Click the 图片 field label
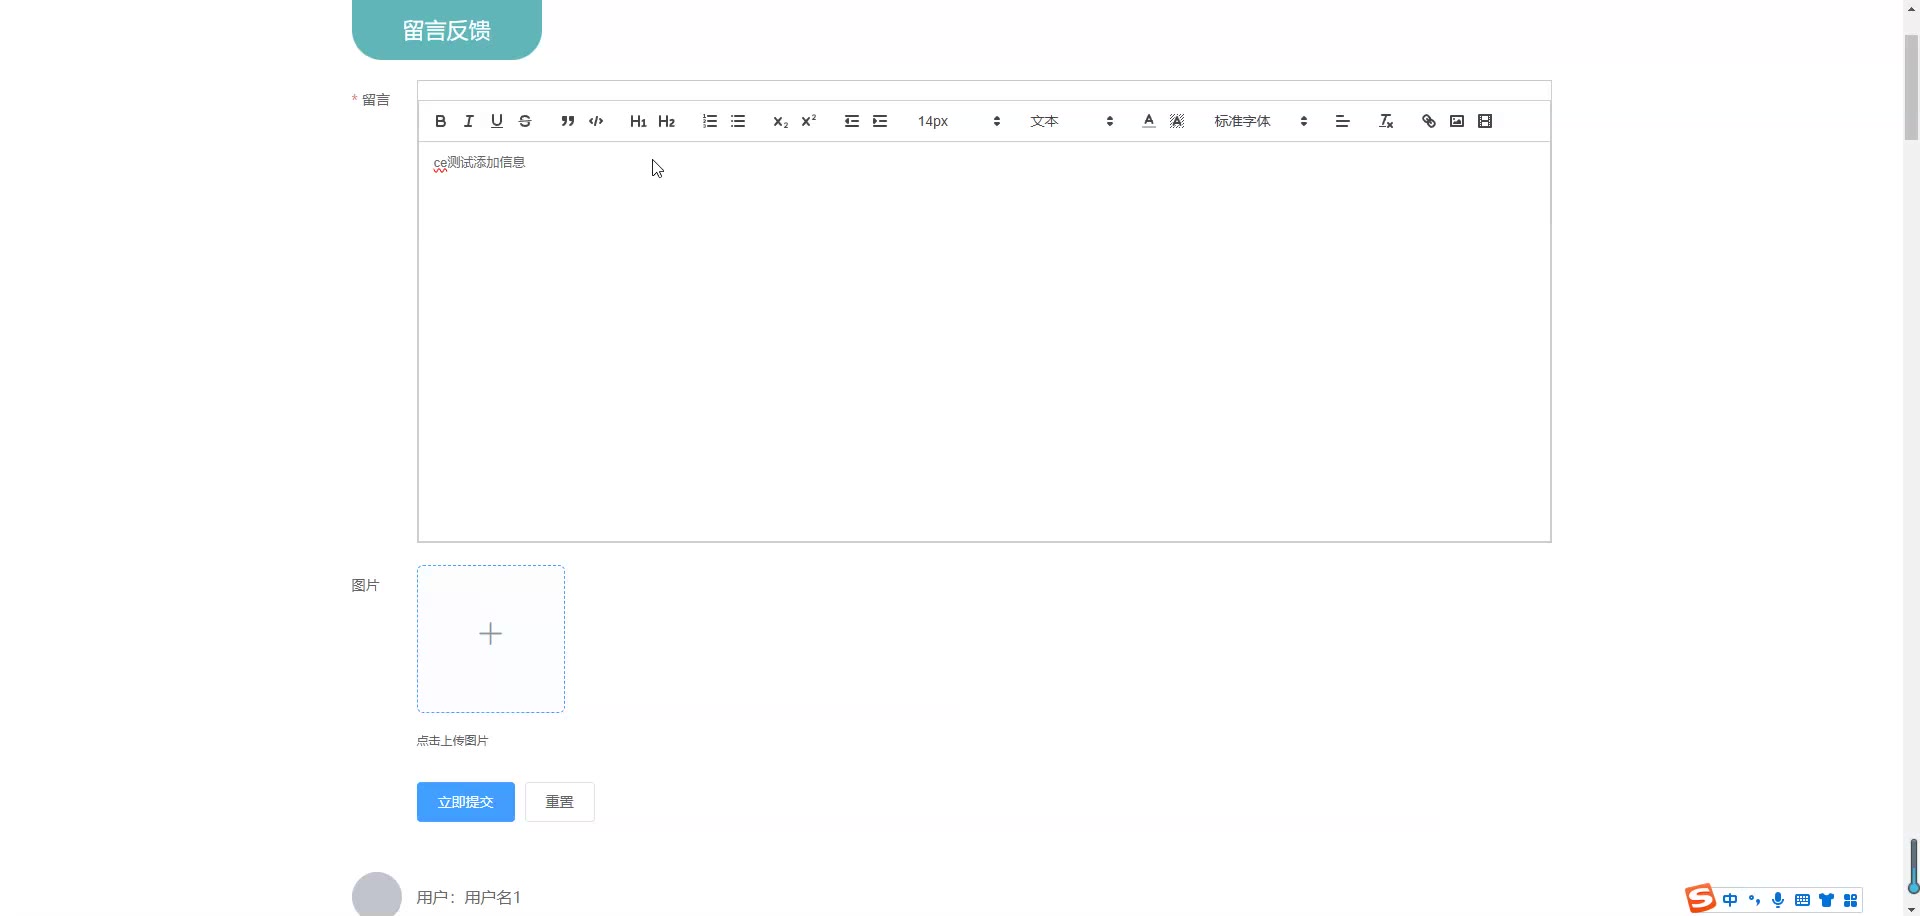 365,585
